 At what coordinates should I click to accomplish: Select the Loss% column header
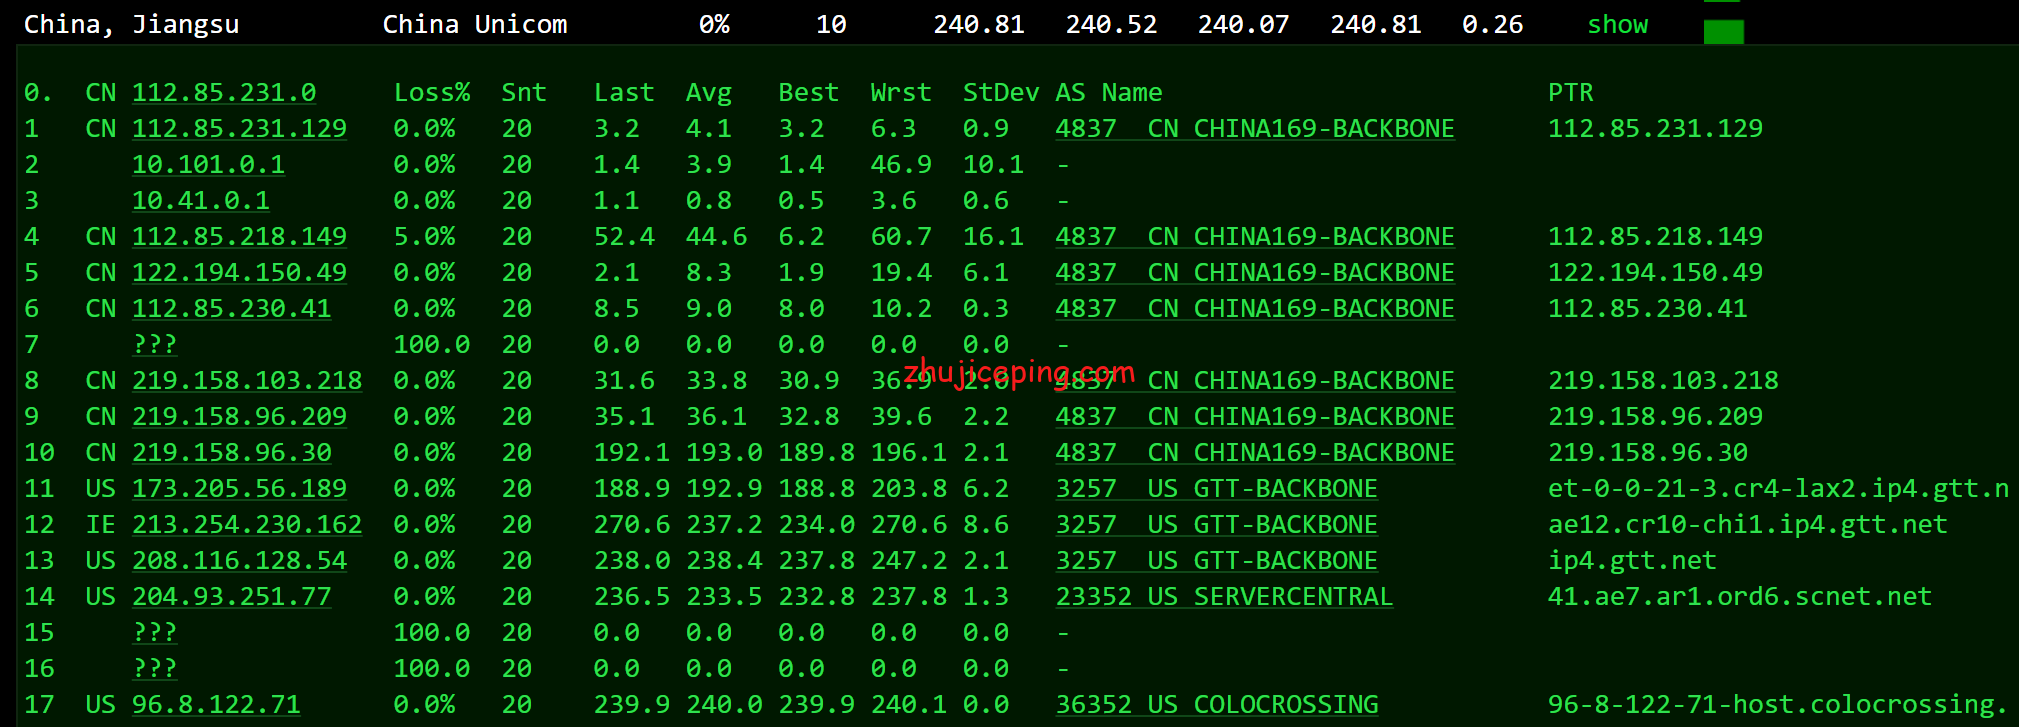tap(432, 93)
